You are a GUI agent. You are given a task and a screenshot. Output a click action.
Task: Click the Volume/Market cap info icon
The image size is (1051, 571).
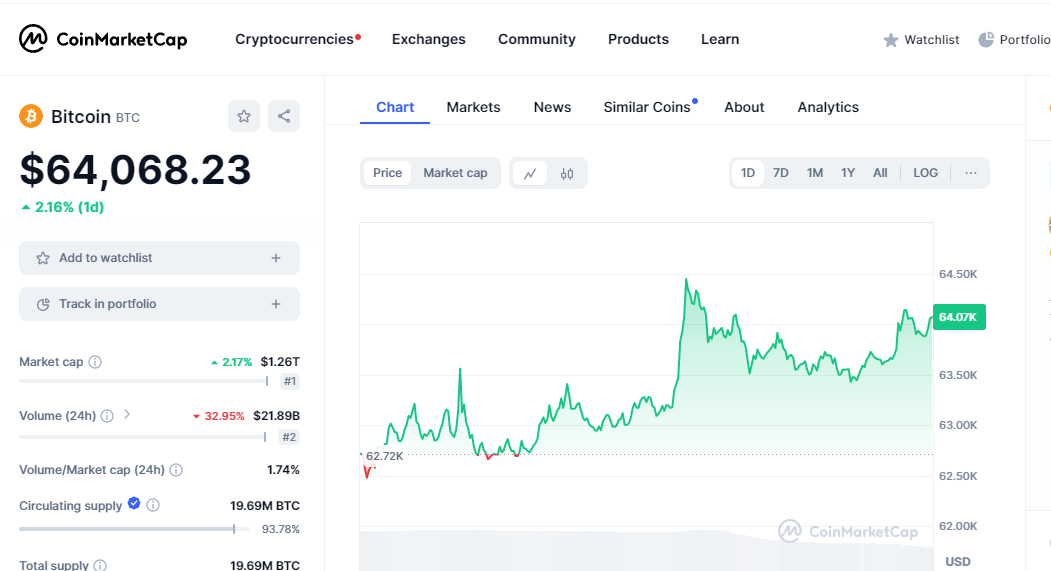[176, 470]
